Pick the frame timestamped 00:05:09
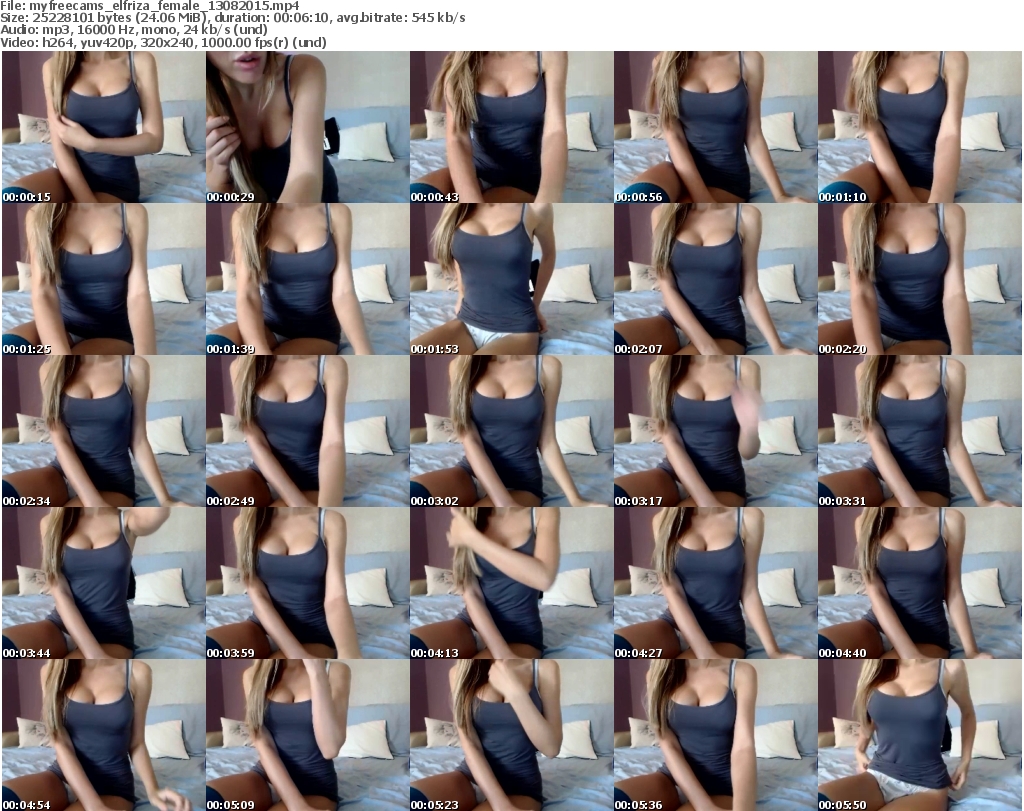1024x811 pixels. (x=308, y=735)
